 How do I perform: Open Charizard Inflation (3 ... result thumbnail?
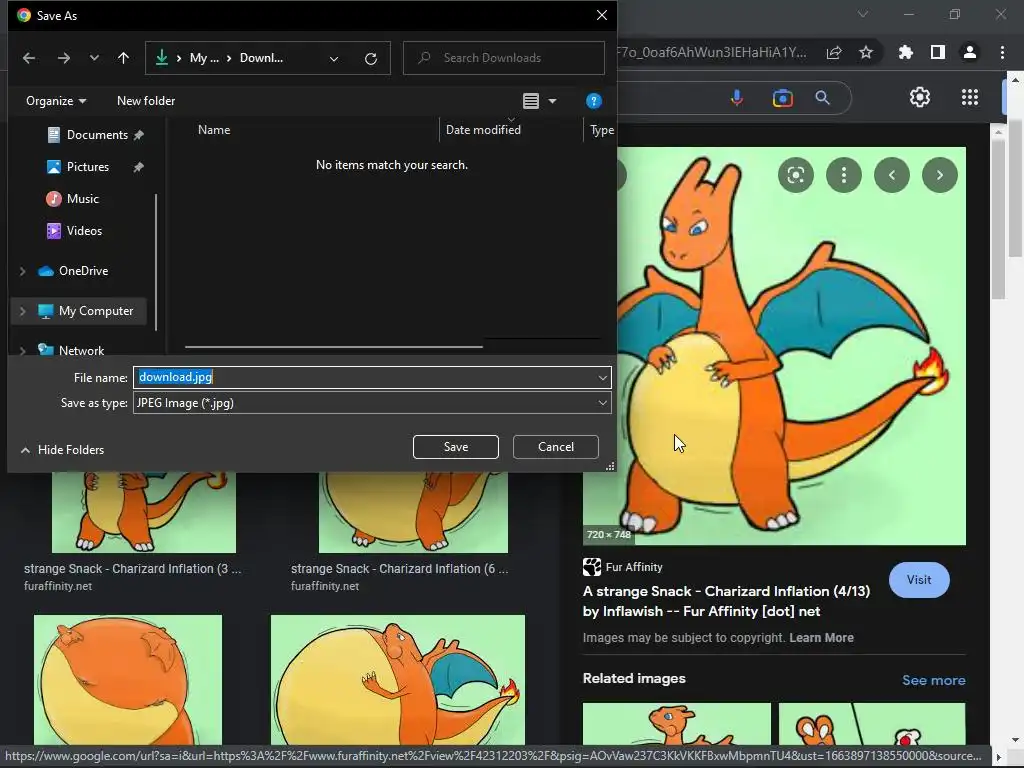[x=144, y=513]
